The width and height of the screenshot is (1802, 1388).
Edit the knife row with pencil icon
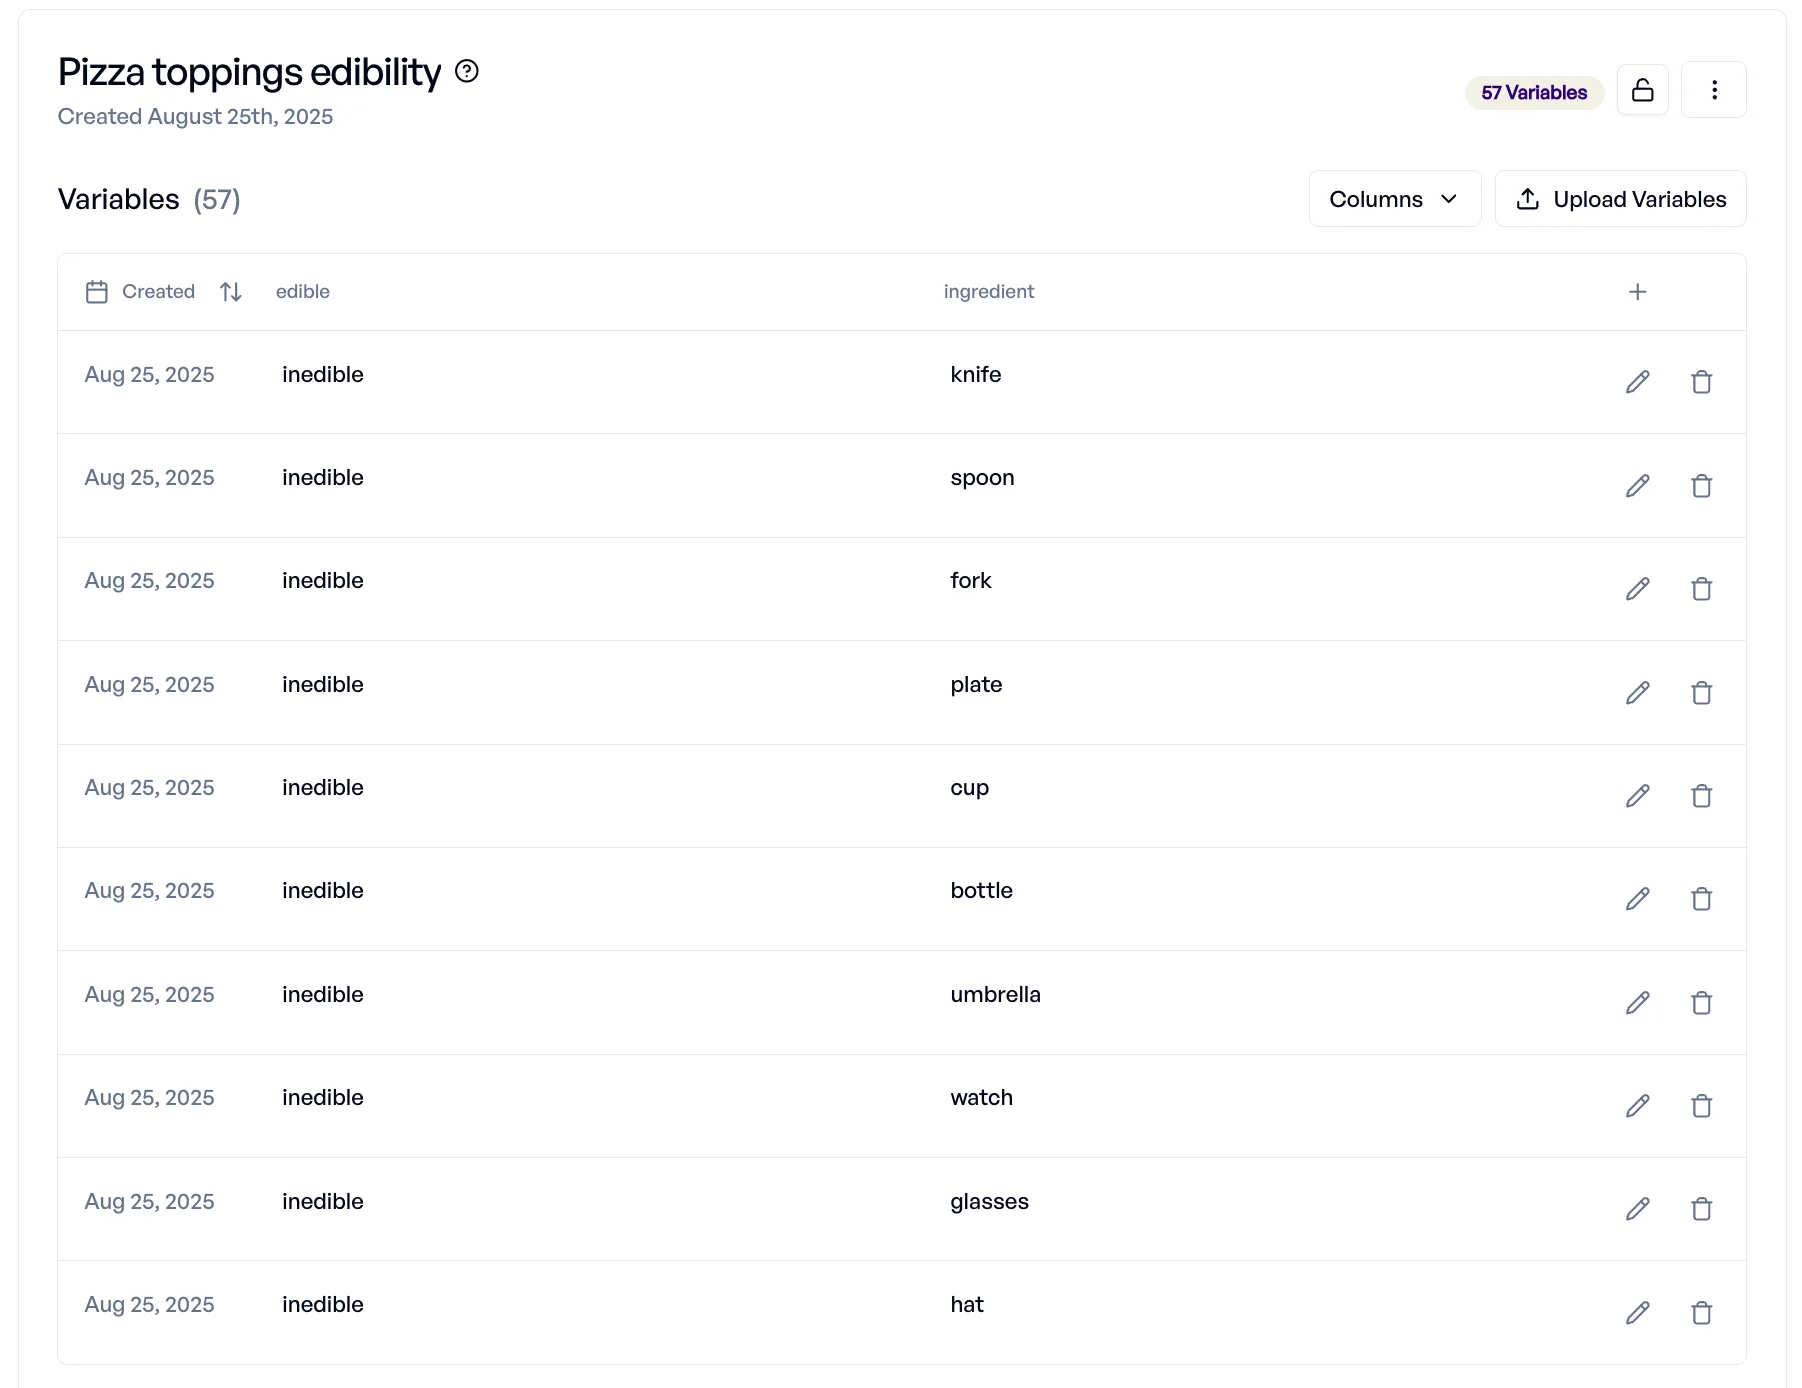(x=1637, y=382)
